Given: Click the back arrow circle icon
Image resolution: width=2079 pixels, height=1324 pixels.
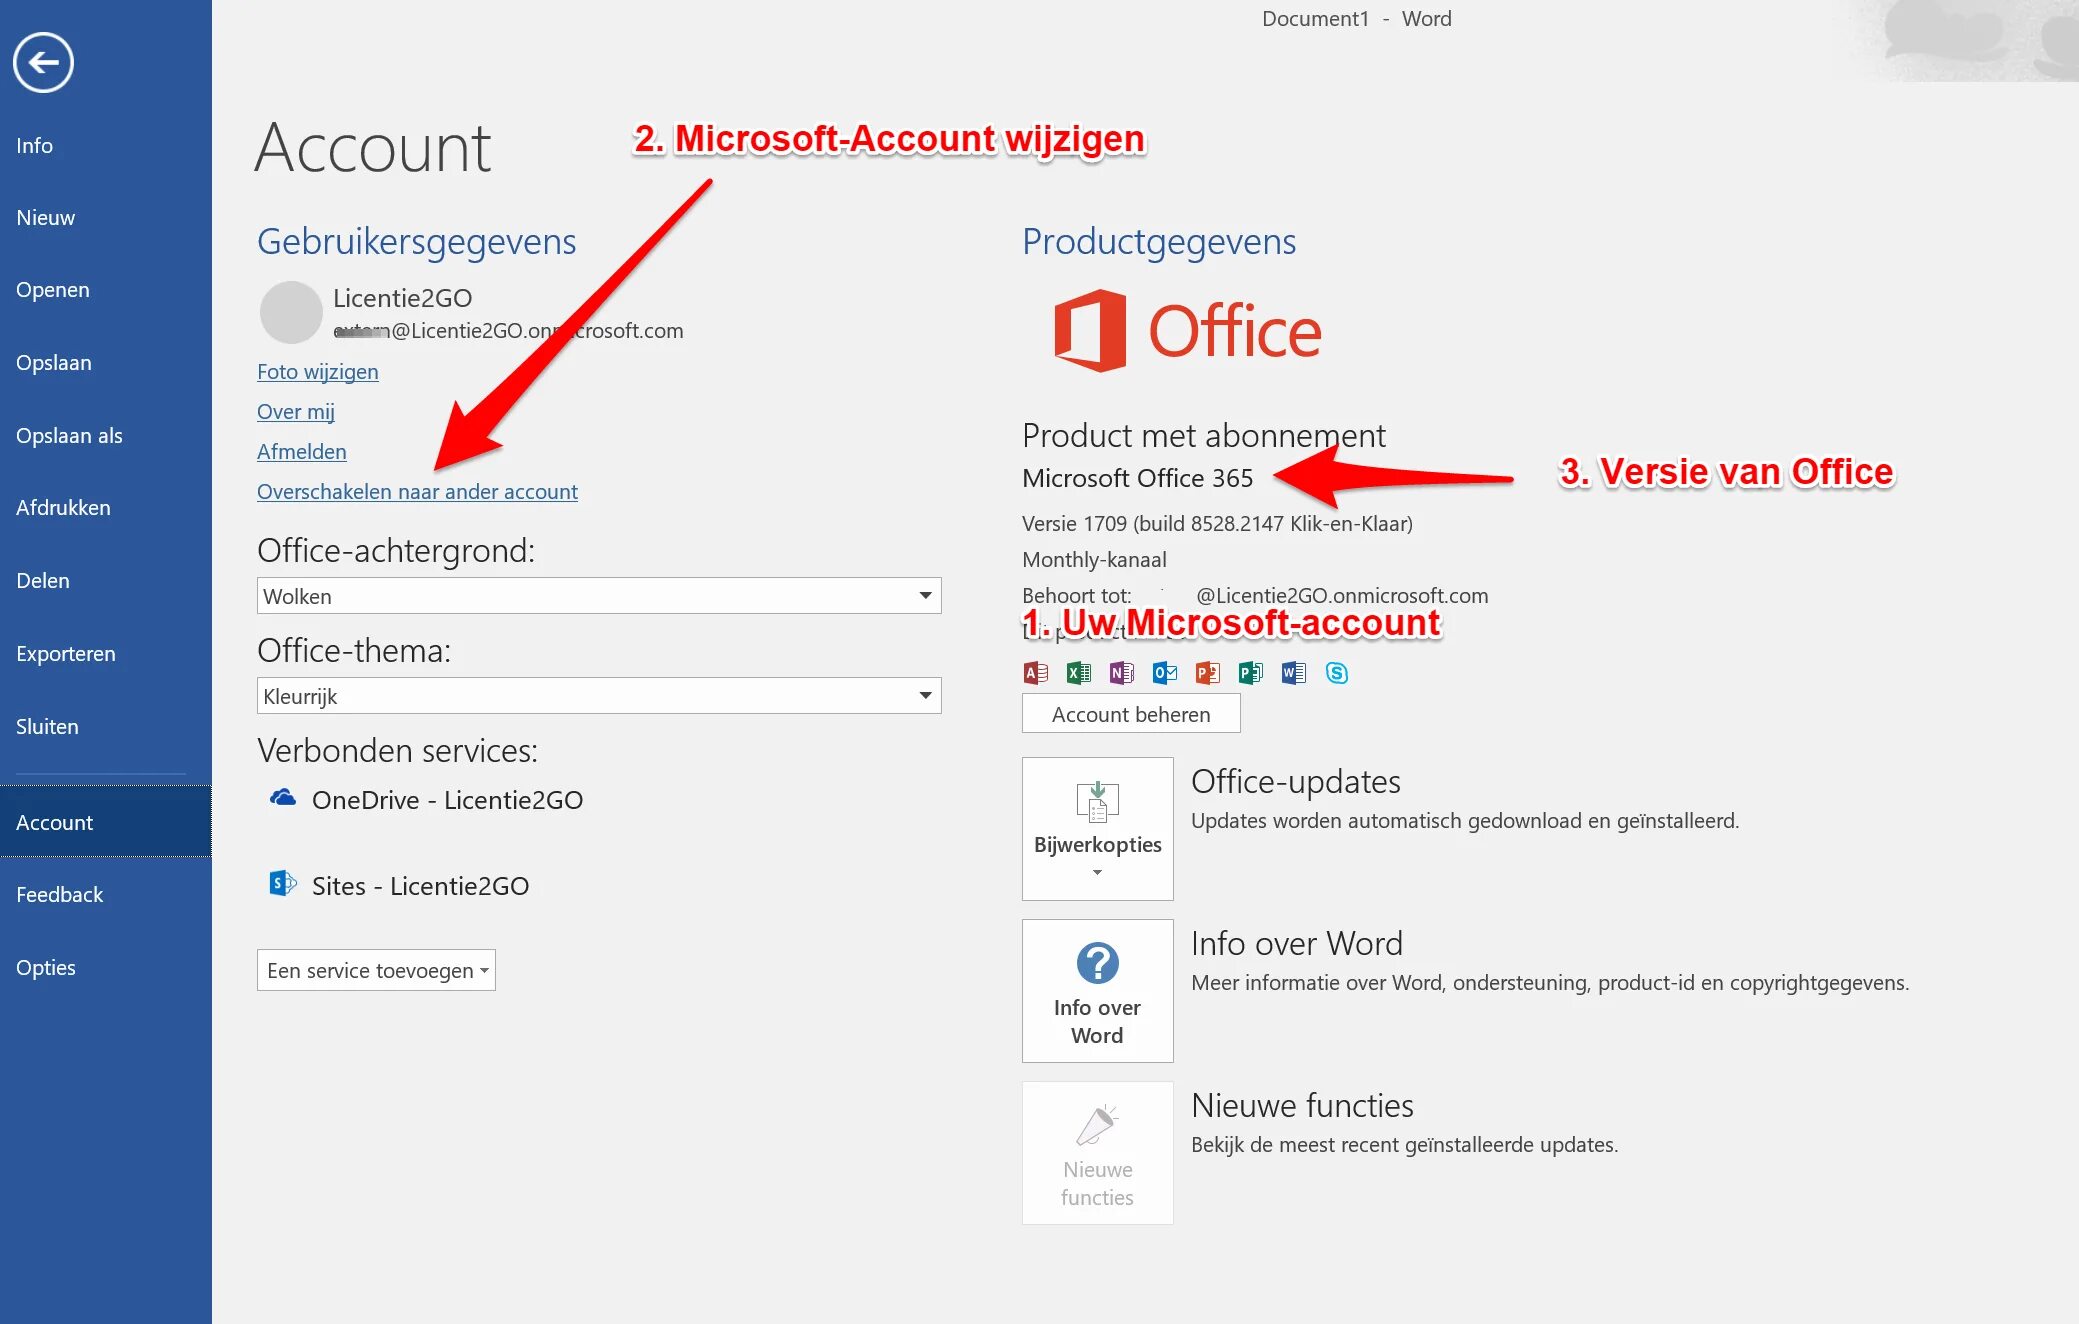Looking at the screenshot, I should 43,63.
